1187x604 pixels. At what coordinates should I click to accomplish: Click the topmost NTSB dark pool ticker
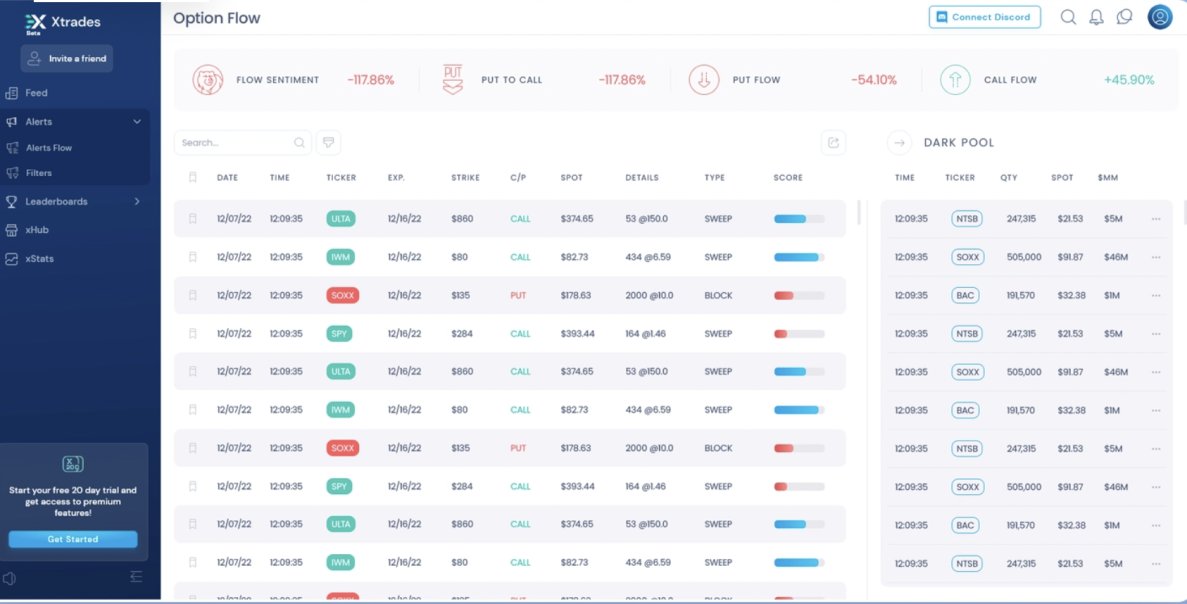(967, 219)
